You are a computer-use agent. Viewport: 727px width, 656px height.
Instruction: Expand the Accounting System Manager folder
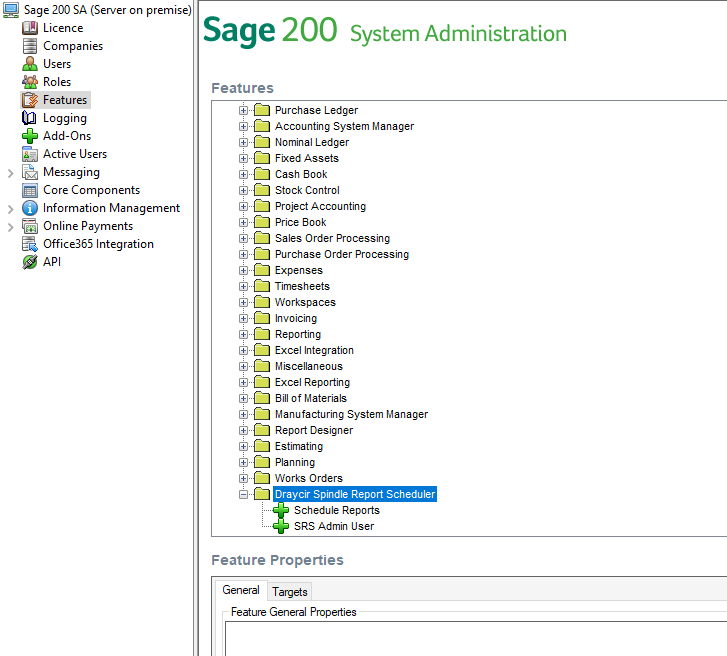coord(243,127)
